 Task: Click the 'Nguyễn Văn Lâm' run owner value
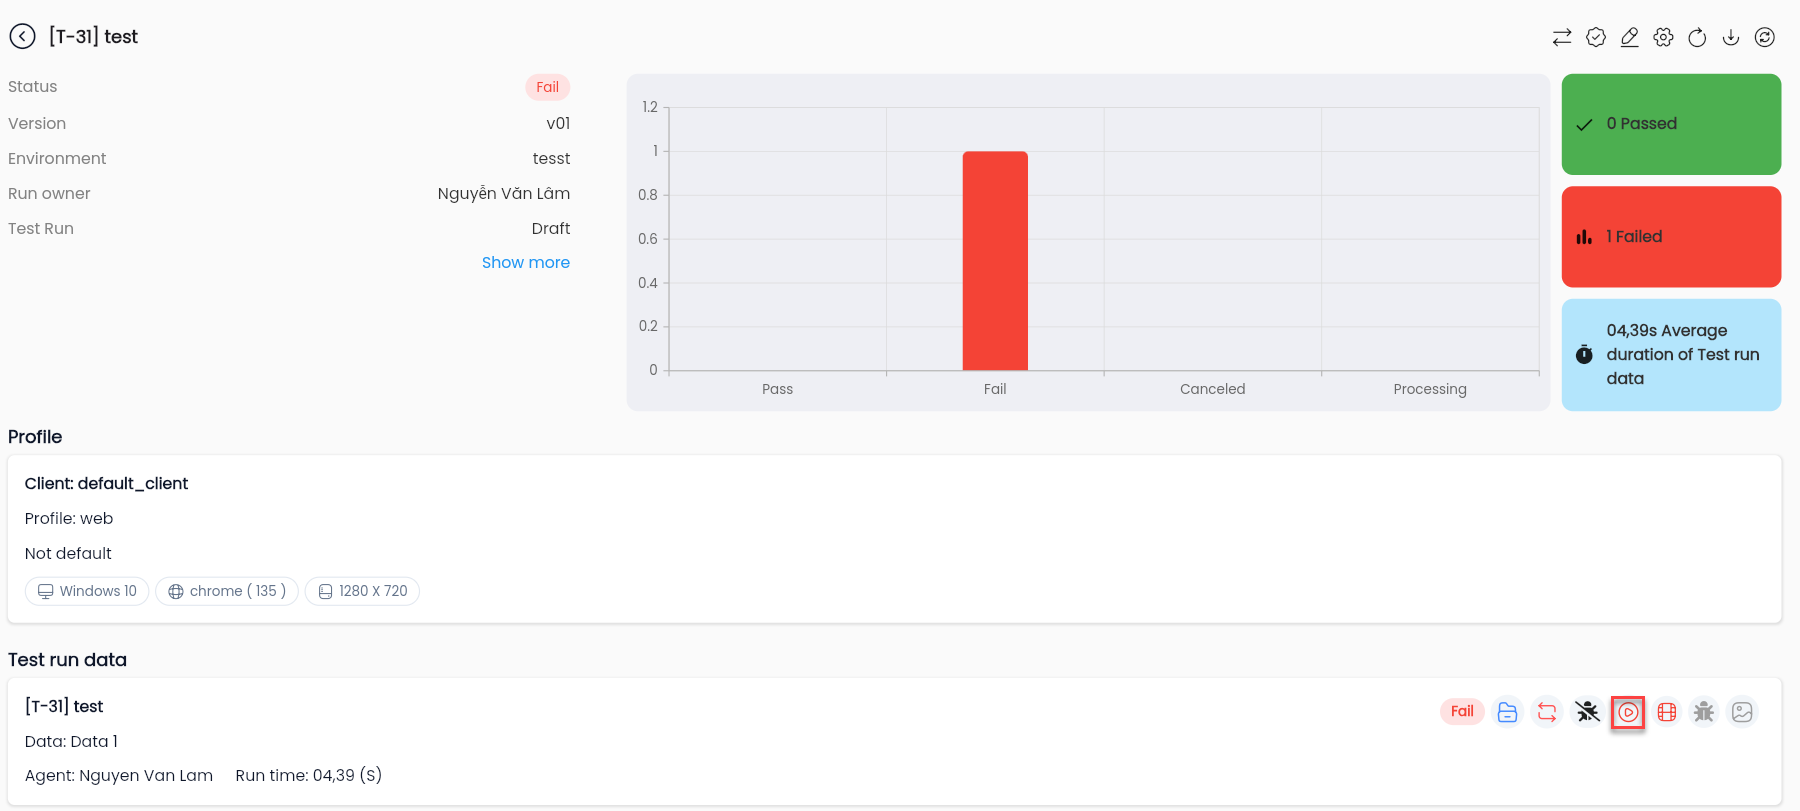tap(504, 194)
